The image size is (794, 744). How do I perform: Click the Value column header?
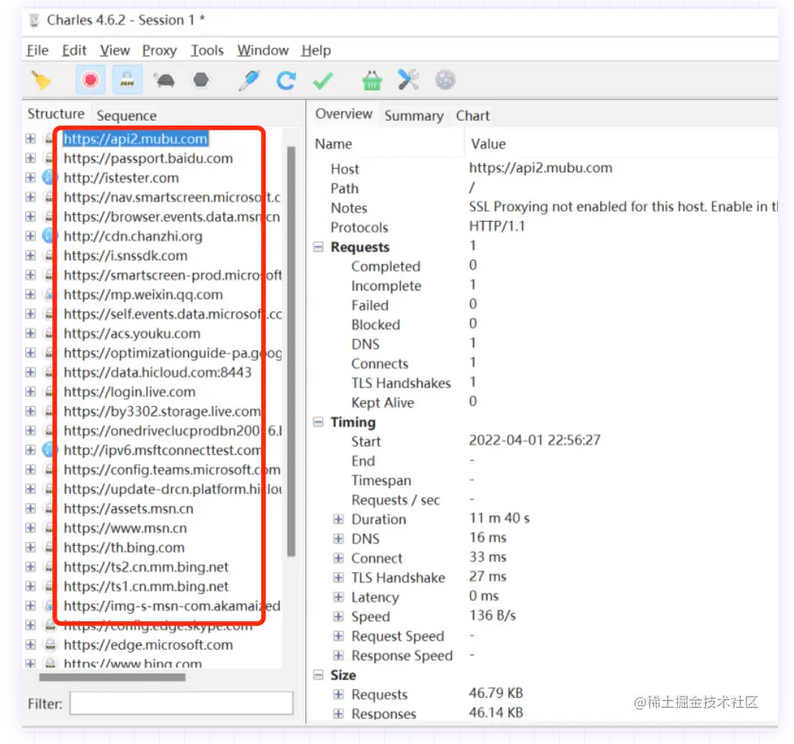tap(488, 144)
